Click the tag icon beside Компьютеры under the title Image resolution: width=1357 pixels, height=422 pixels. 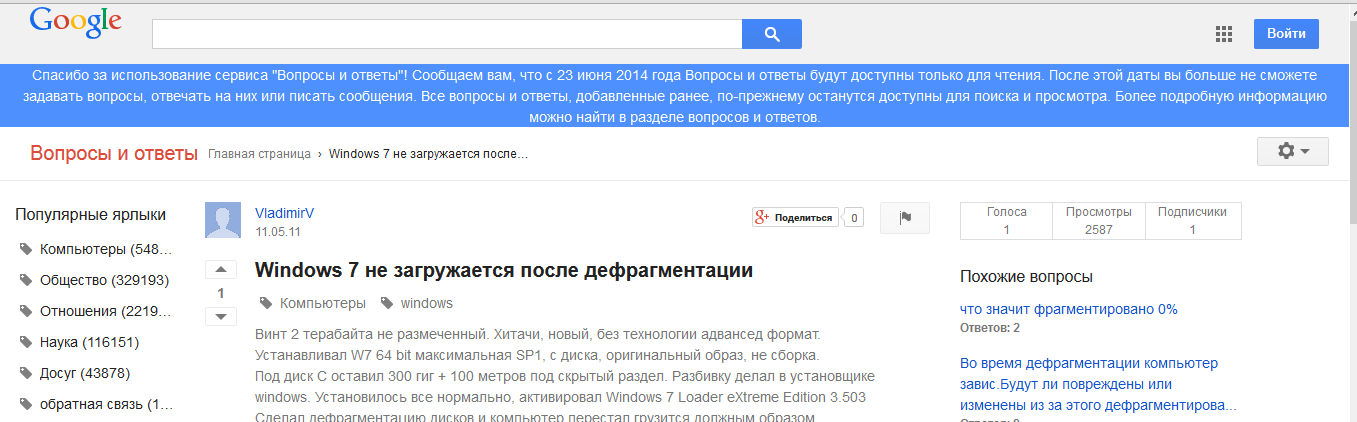266,303
